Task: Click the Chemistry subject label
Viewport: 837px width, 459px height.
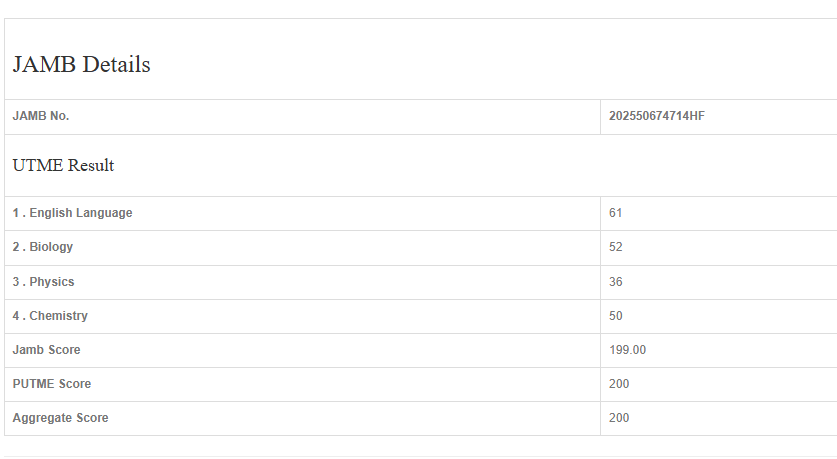Action: point(58,316)
